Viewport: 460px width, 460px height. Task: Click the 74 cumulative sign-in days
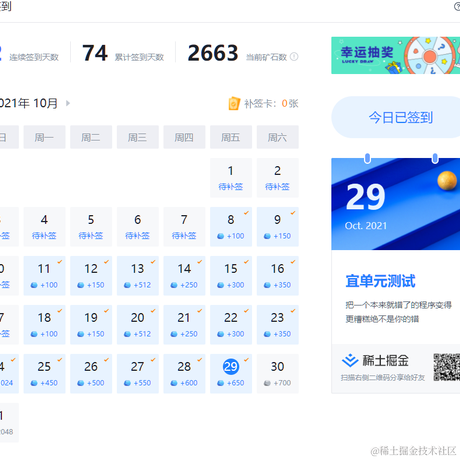95,53
